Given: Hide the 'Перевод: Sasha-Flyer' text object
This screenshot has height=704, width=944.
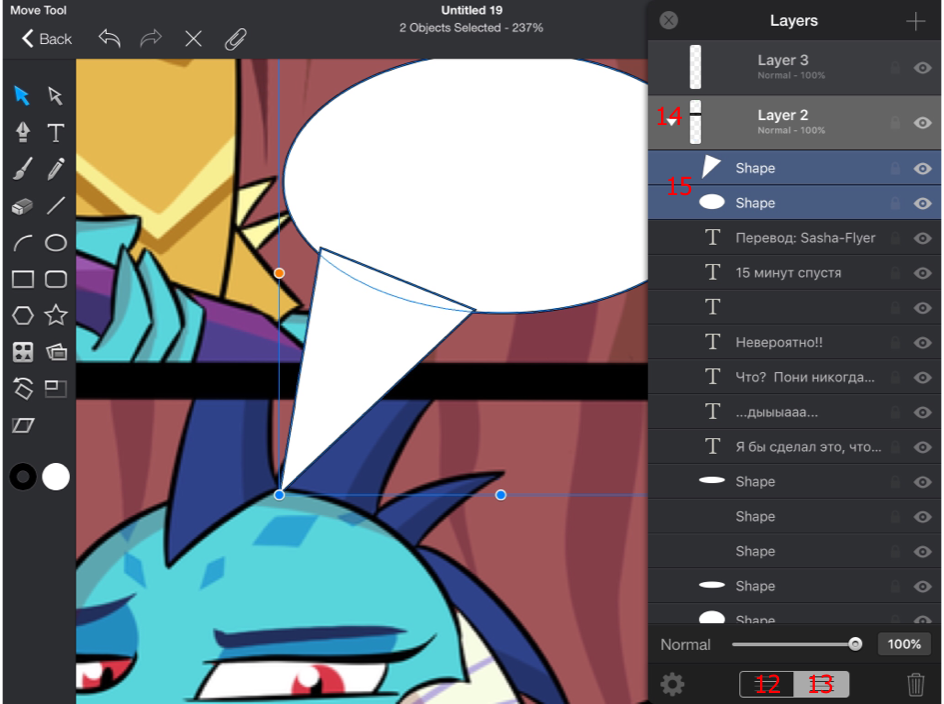Looking at the screenshot, I should click(x=922, y=238).
